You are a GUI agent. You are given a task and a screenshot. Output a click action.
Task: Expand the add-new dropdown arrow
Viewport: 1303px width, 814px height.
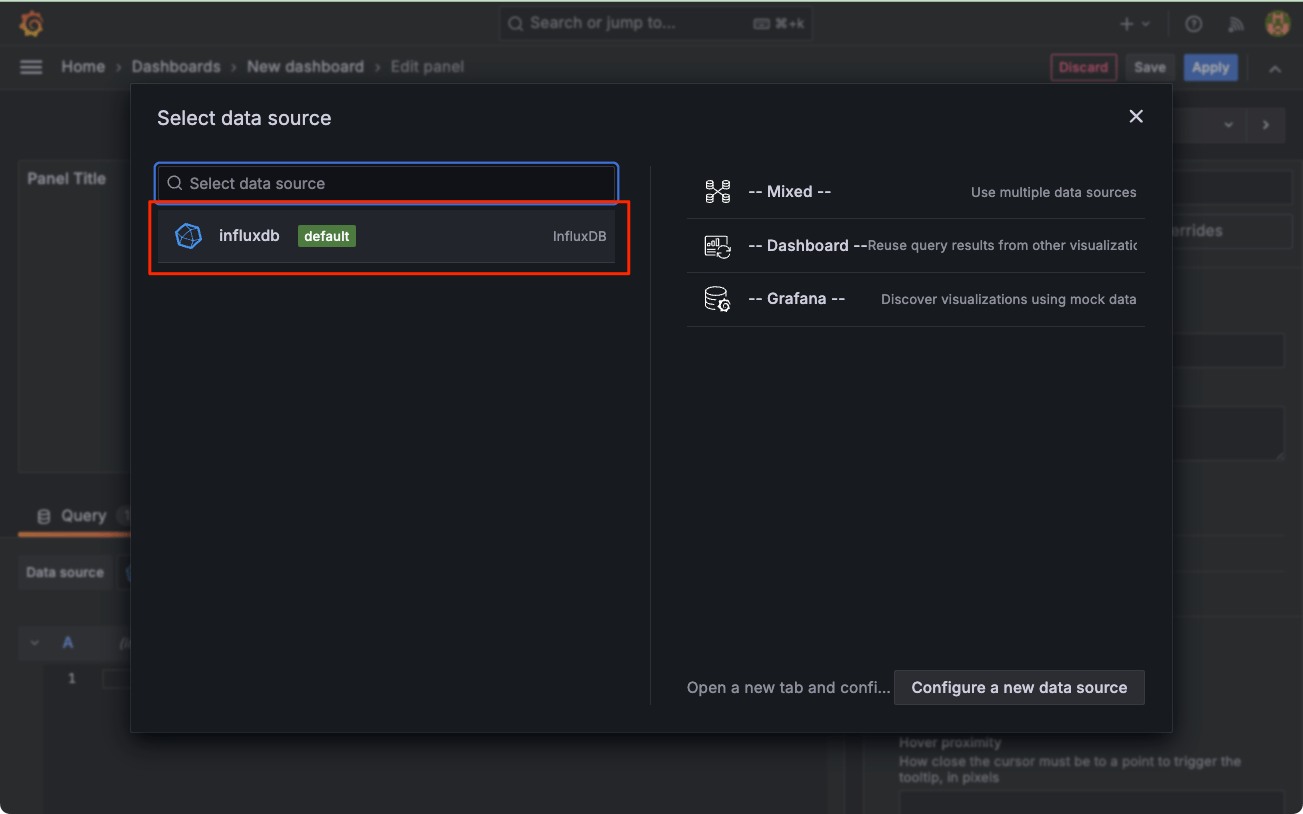pos(1146,24)
